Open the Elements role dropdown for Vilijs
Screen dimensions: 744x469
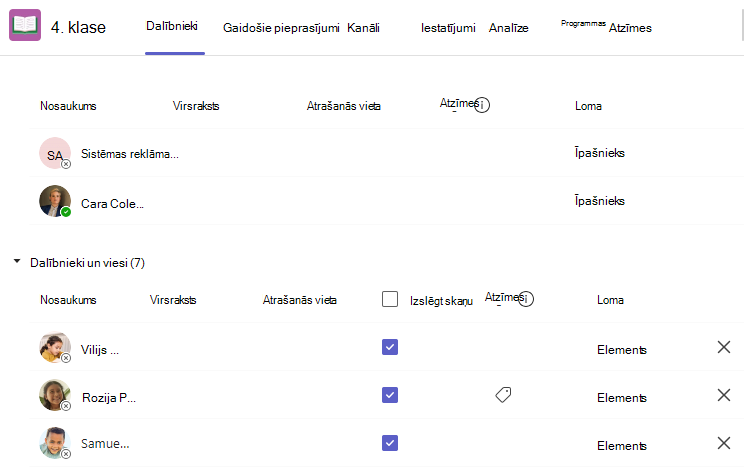coord(622,350)
